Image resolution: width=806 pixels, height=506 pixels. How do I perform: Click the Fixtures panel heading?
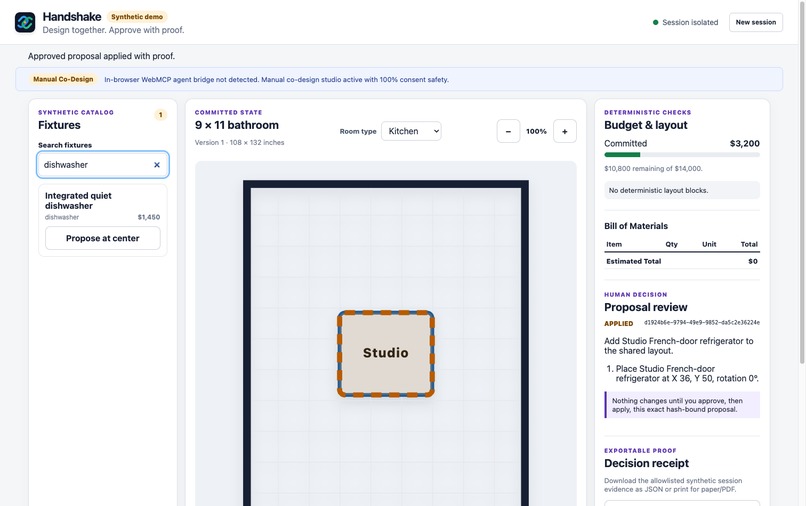(59, 125)
